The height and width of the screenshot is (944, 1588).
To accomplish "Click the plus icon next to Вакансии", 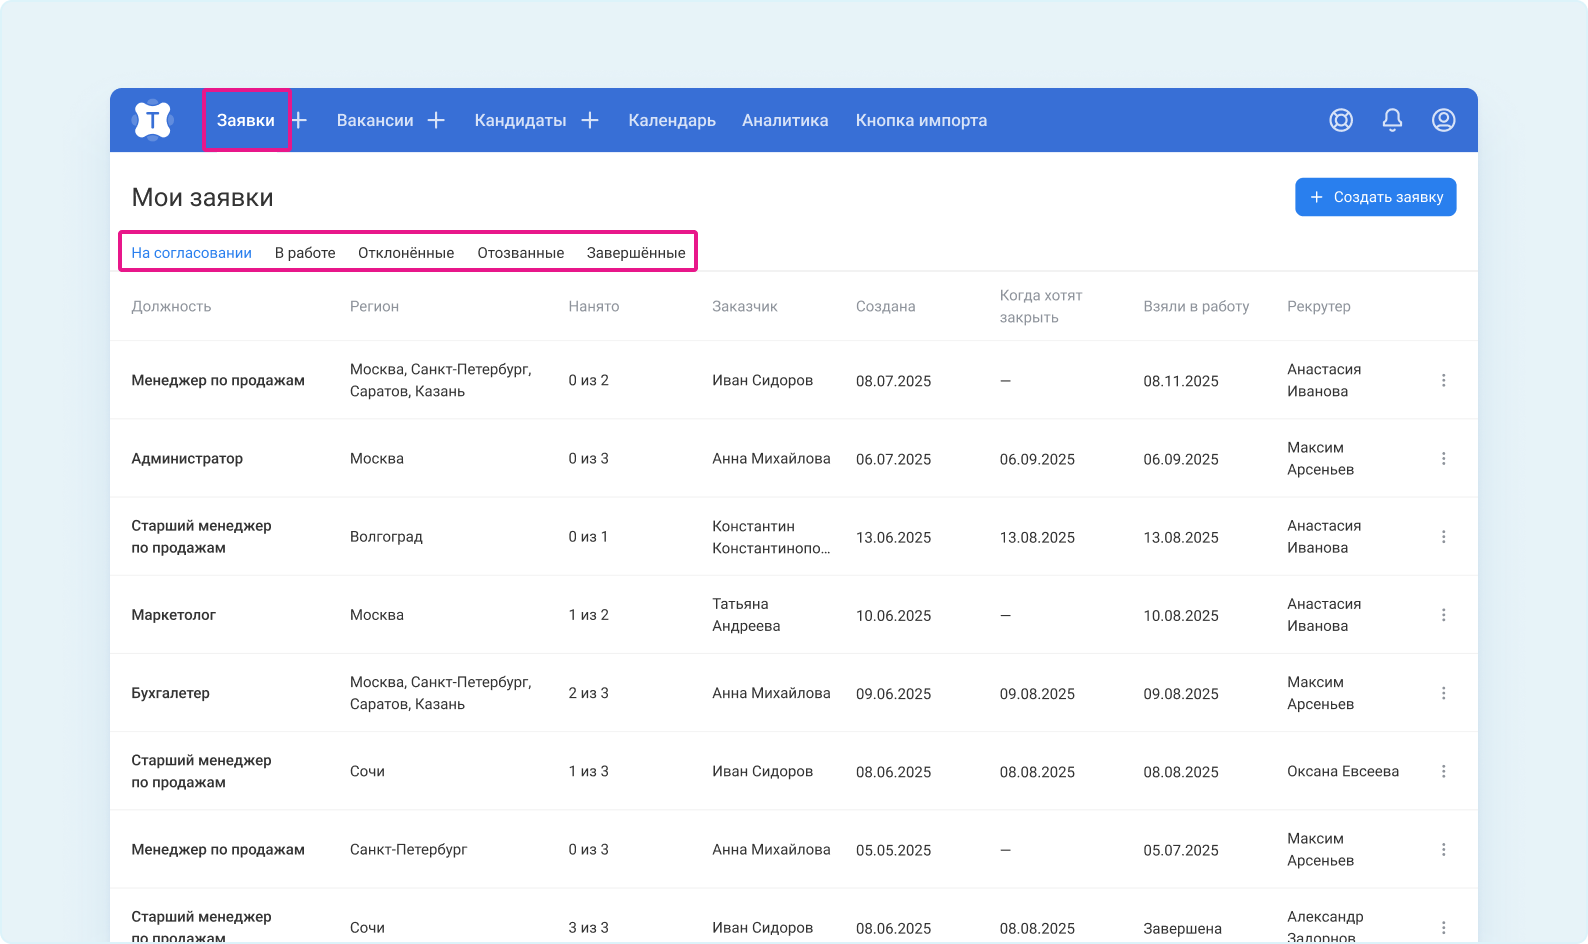I will tap(436, 120).
